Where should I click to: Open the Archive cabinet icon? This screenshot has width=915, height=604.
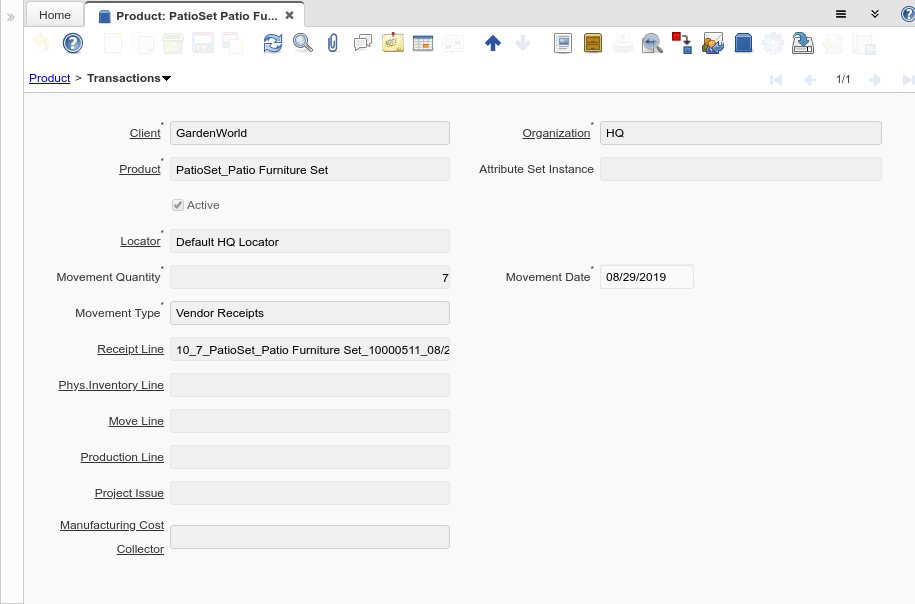pos(593,43)
